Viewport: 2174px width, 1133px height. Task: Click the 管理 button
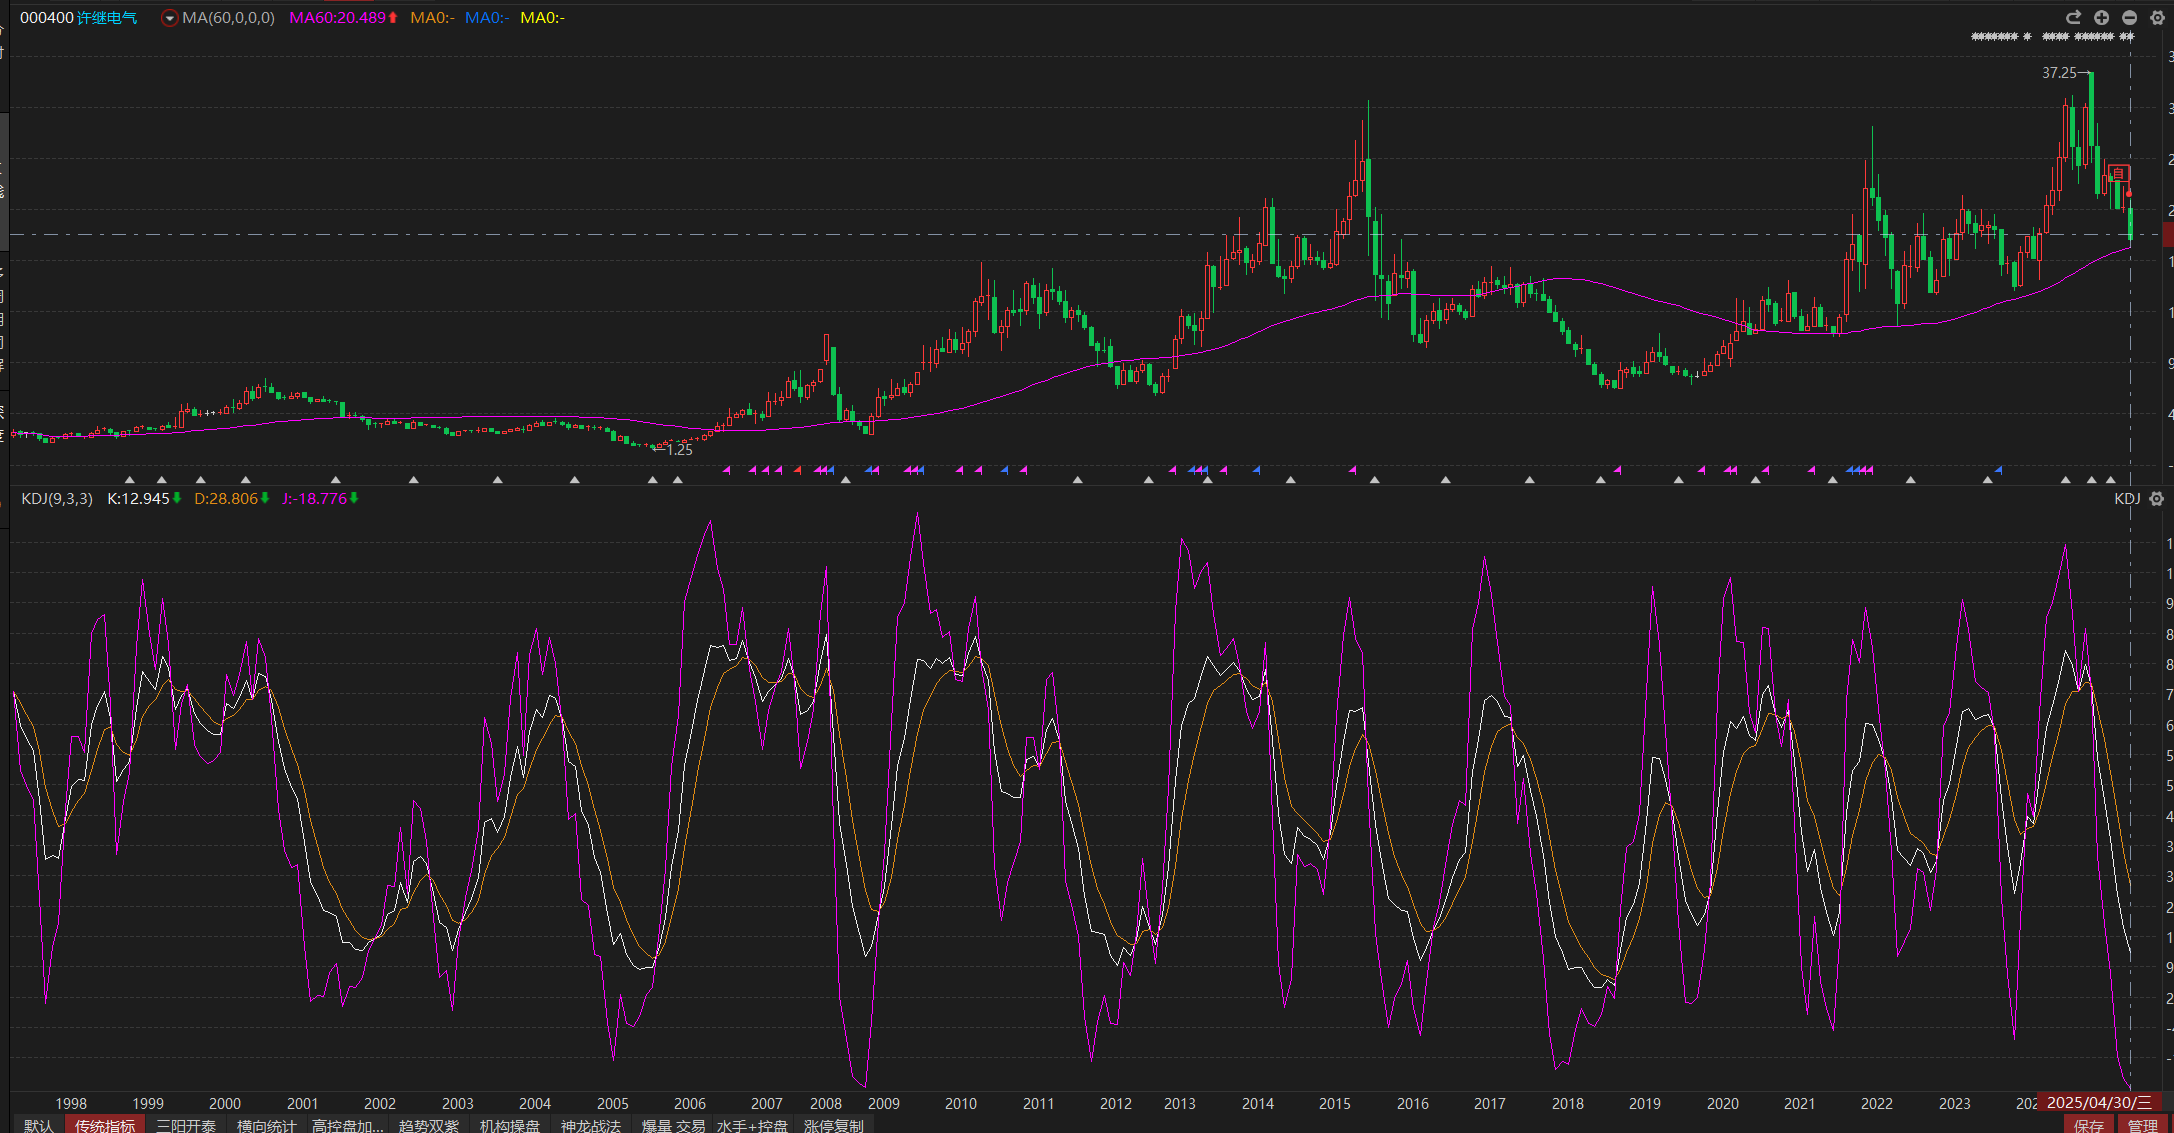click(x=2143, y=1125)
